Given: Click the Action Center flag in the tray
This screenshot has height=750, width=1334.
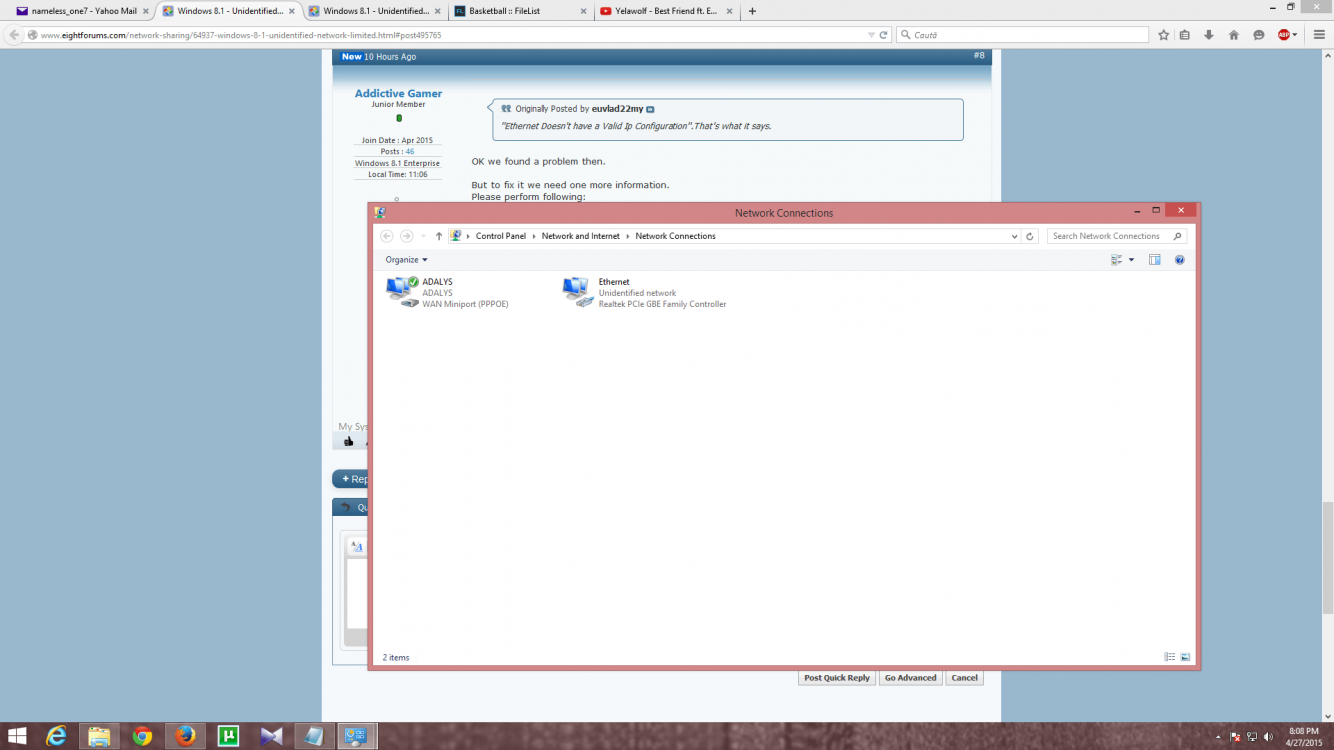Looking at the screenshot, I should [x=1234, y=737].
